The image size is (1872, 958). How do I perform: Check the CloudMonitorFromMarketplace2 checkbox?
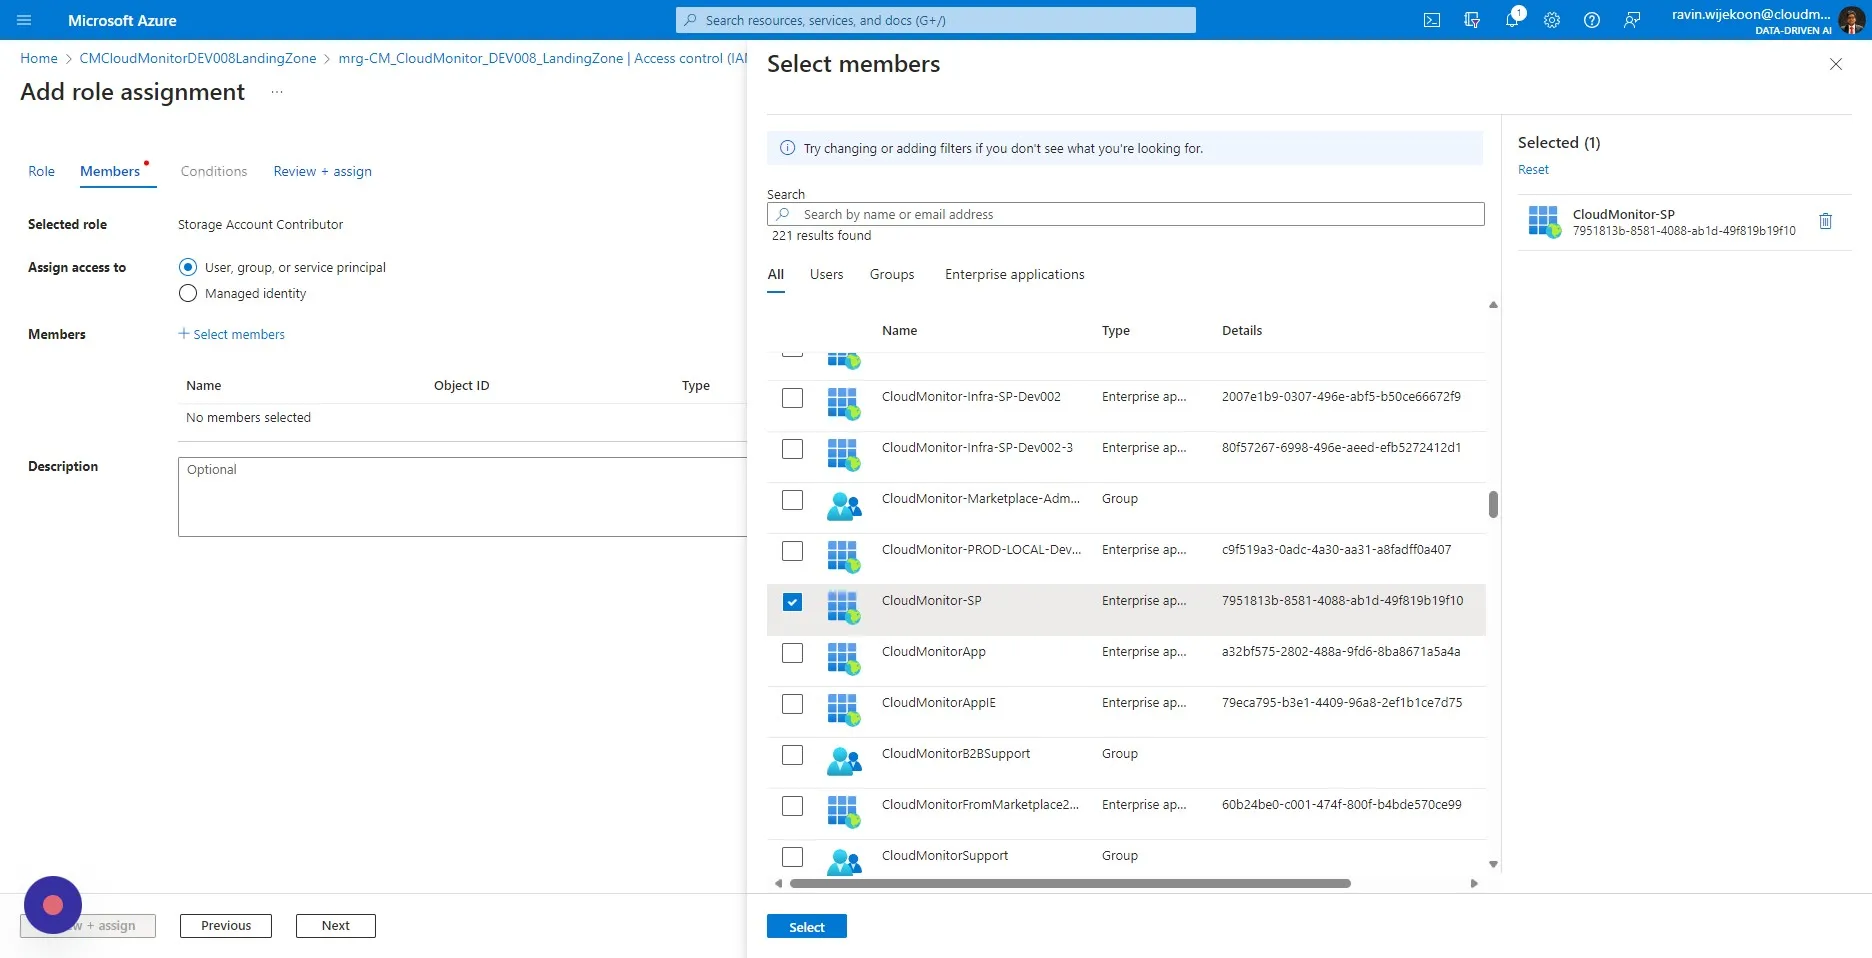[x=792, y=806]
